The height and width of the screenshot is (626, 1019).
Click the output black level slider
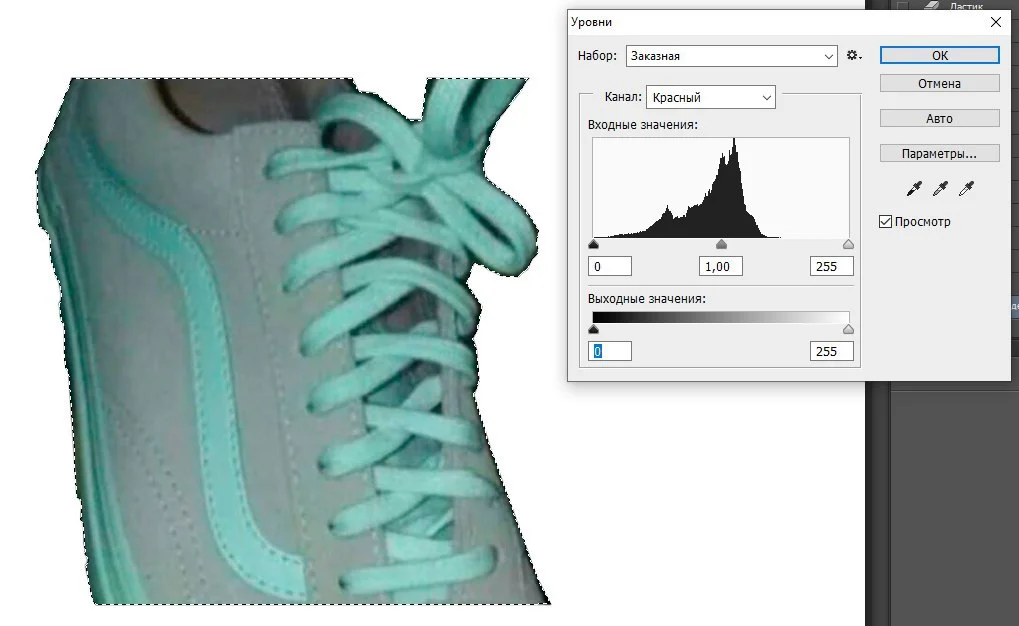pyautogui.click(x=593, y=330)
